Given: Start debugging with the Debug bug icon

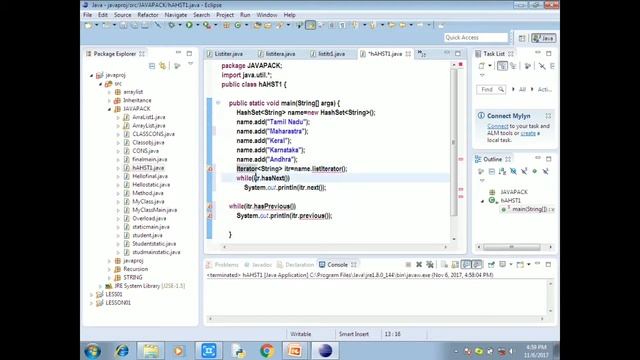Looking at the screenshot, I should click(172, 25).
